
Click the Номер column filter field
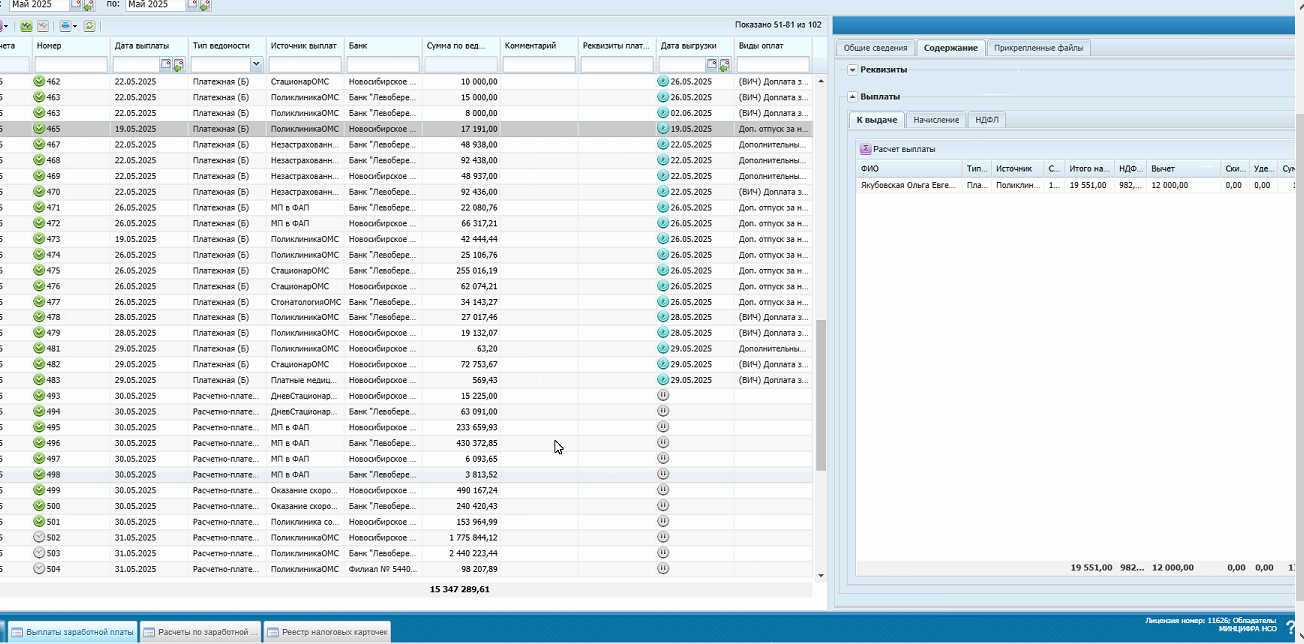[70, 65]
